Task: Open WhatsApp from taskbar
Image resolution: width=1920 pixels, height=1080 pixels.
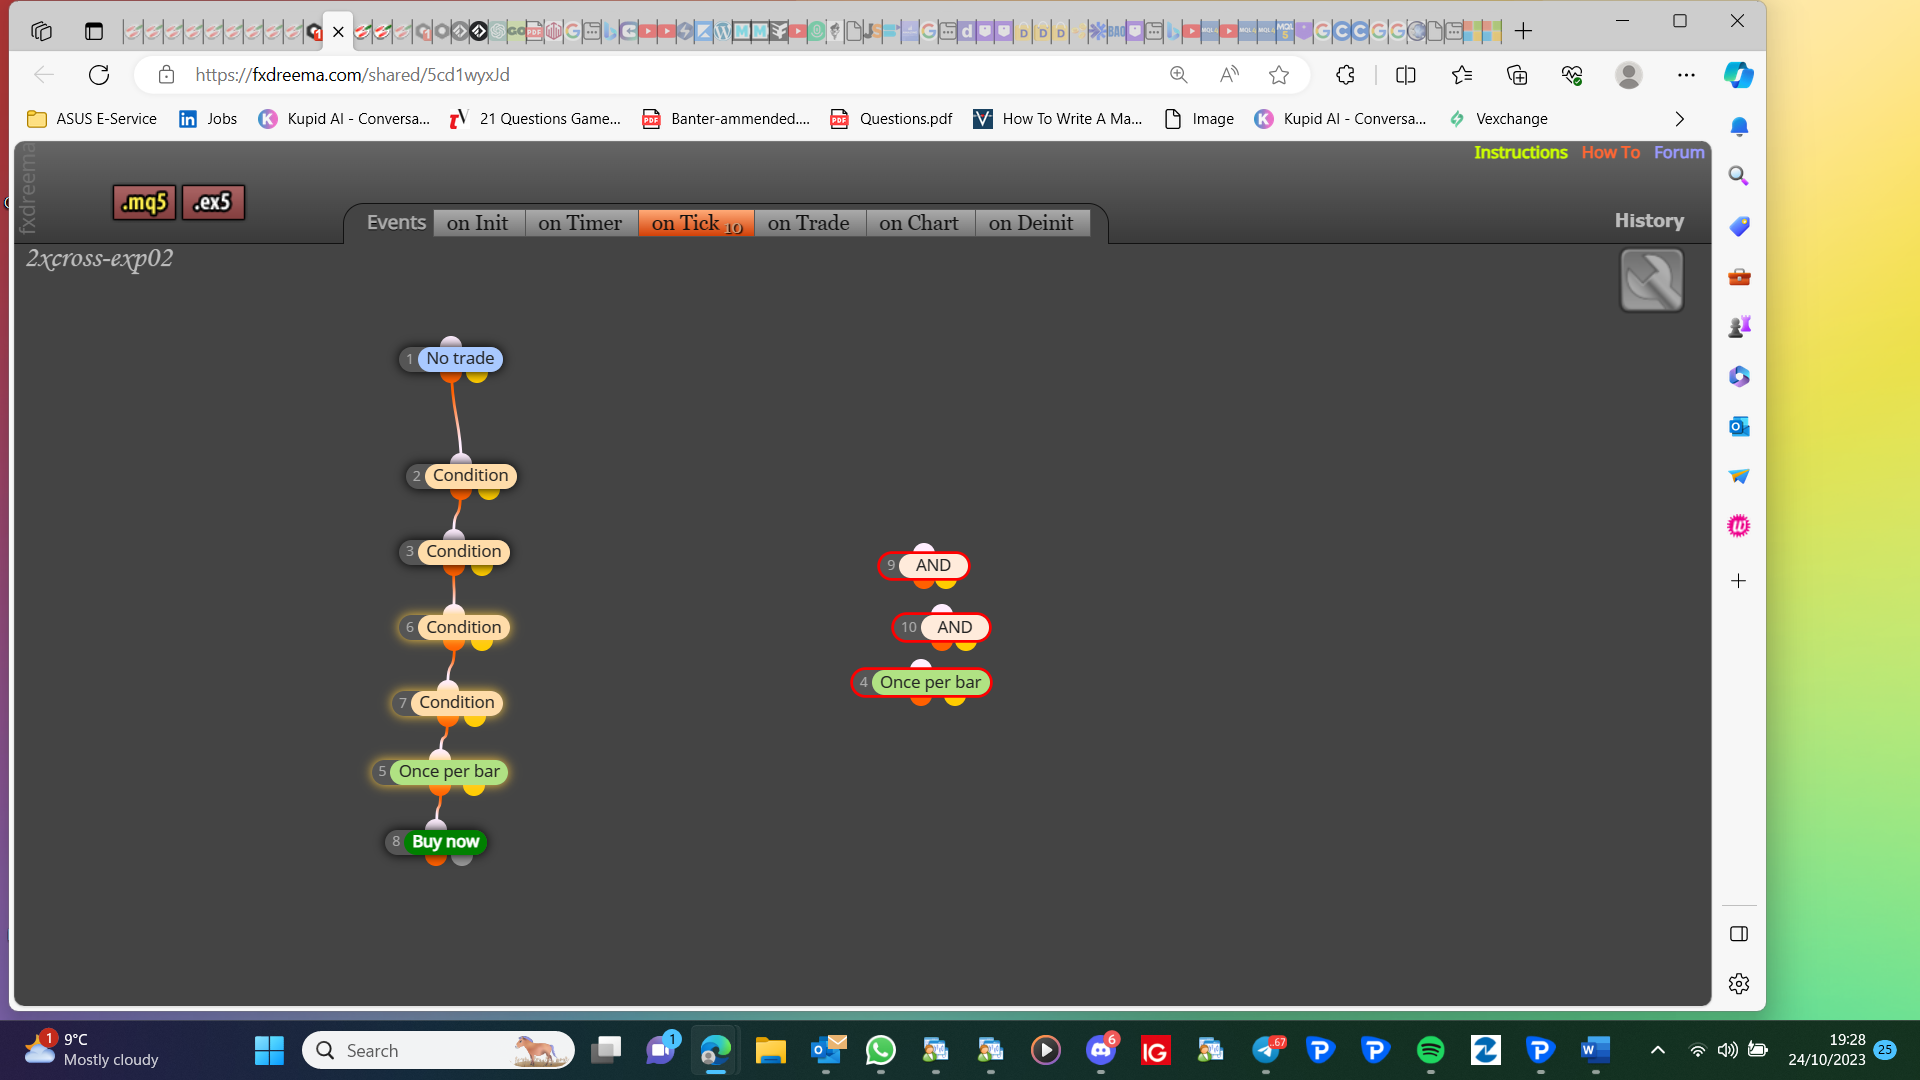Action: click(x=881, y=1050)
